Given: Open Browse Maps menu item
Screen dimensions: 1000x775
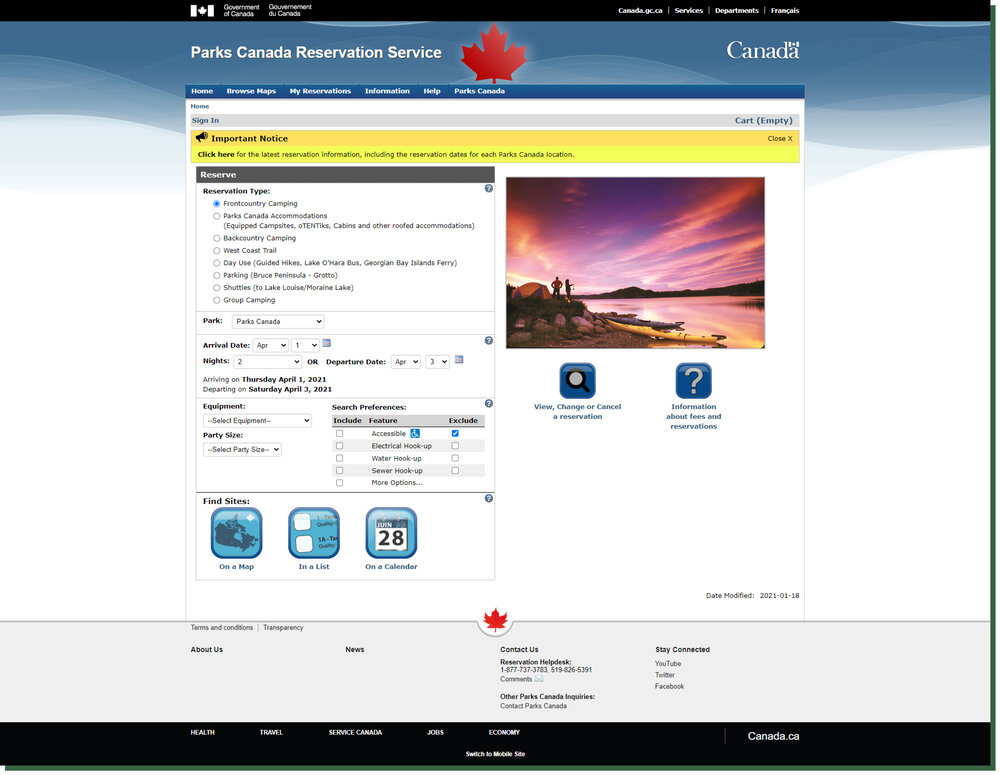Looking at the screenshot, I should [x=251, y=91].
